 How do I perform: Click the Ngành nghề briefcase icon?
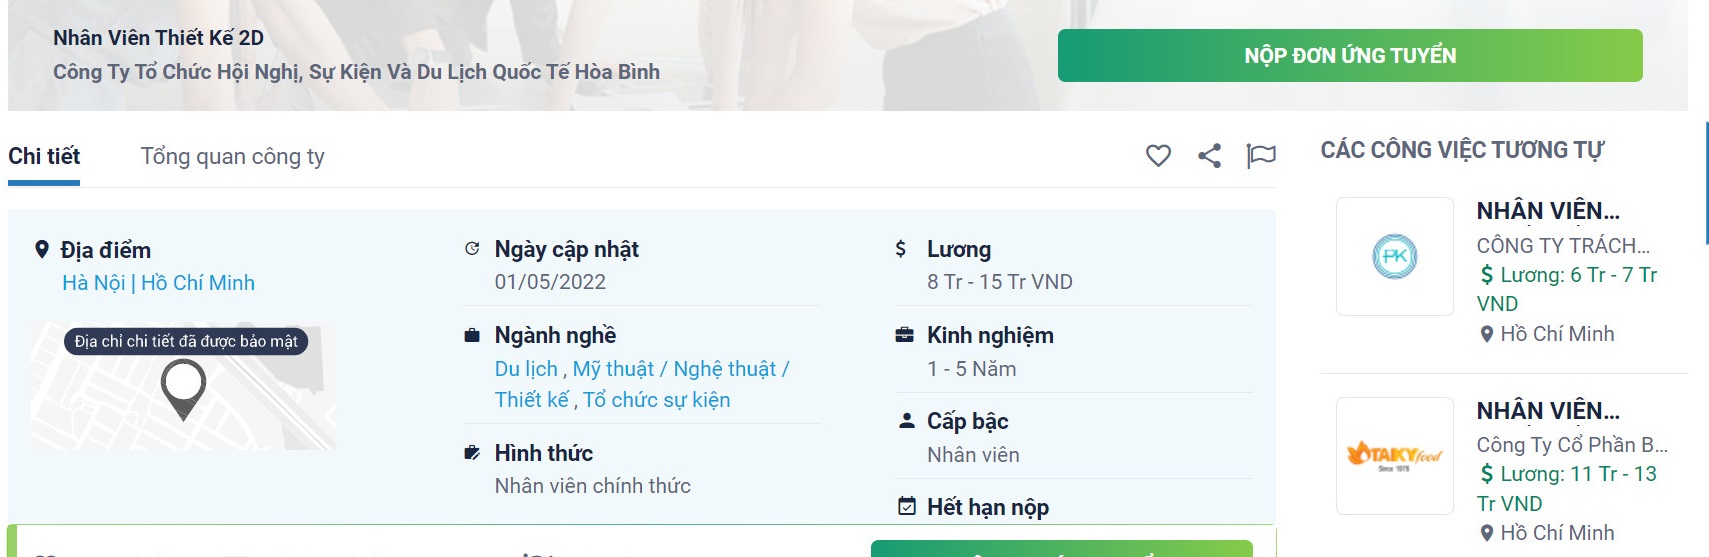click(472, 335)
